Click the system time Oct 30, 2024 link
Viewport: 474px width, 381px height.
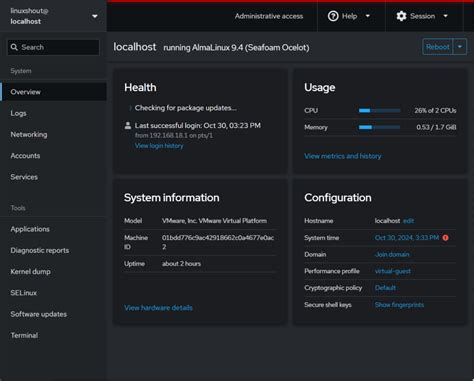(407, 238)
